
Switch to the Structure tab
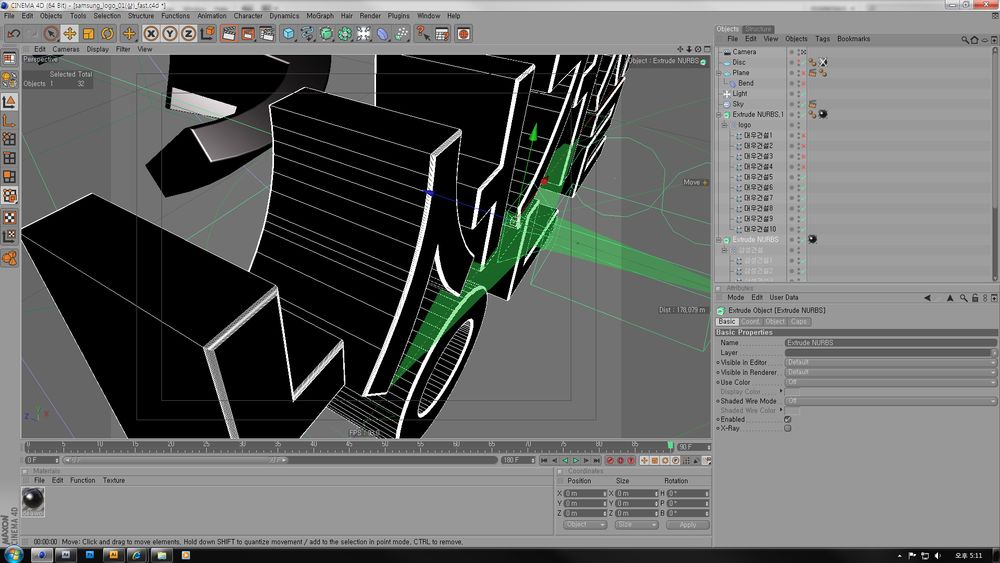point(758,29)
